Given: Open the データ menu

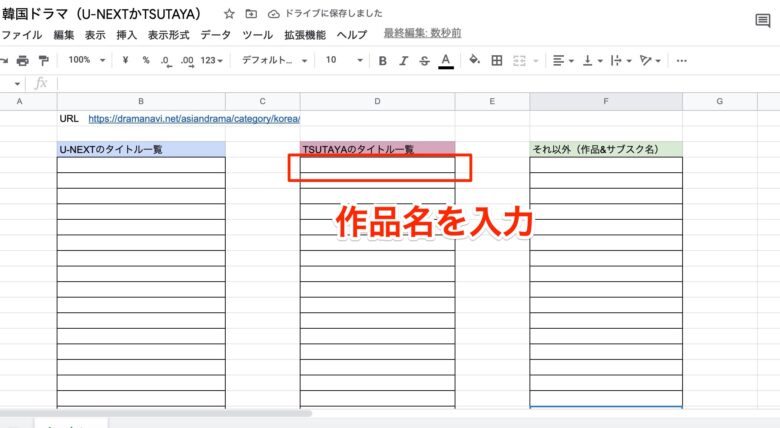Looking at the screenshot, I should point(215,35).
